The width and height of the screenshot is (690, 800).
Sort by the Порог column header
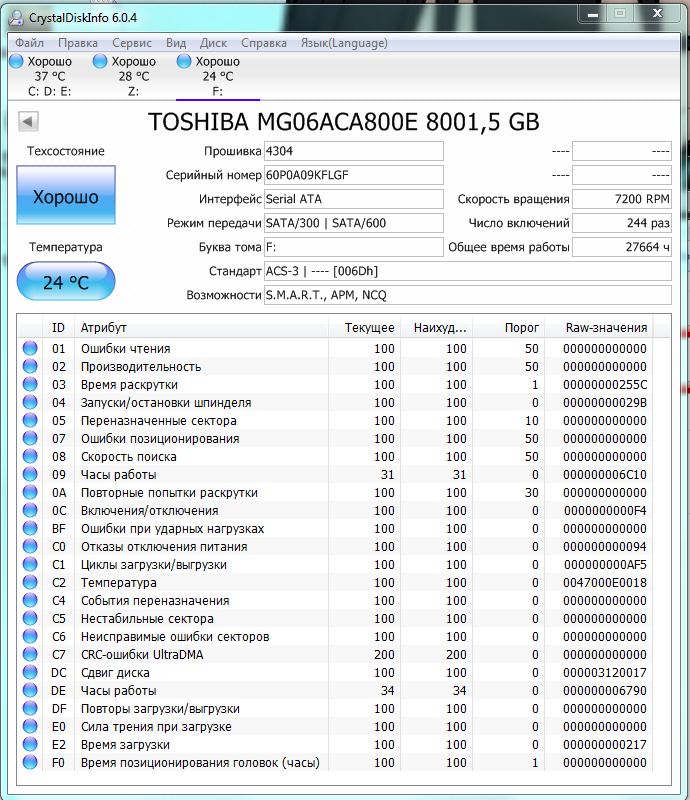[508, 328]
